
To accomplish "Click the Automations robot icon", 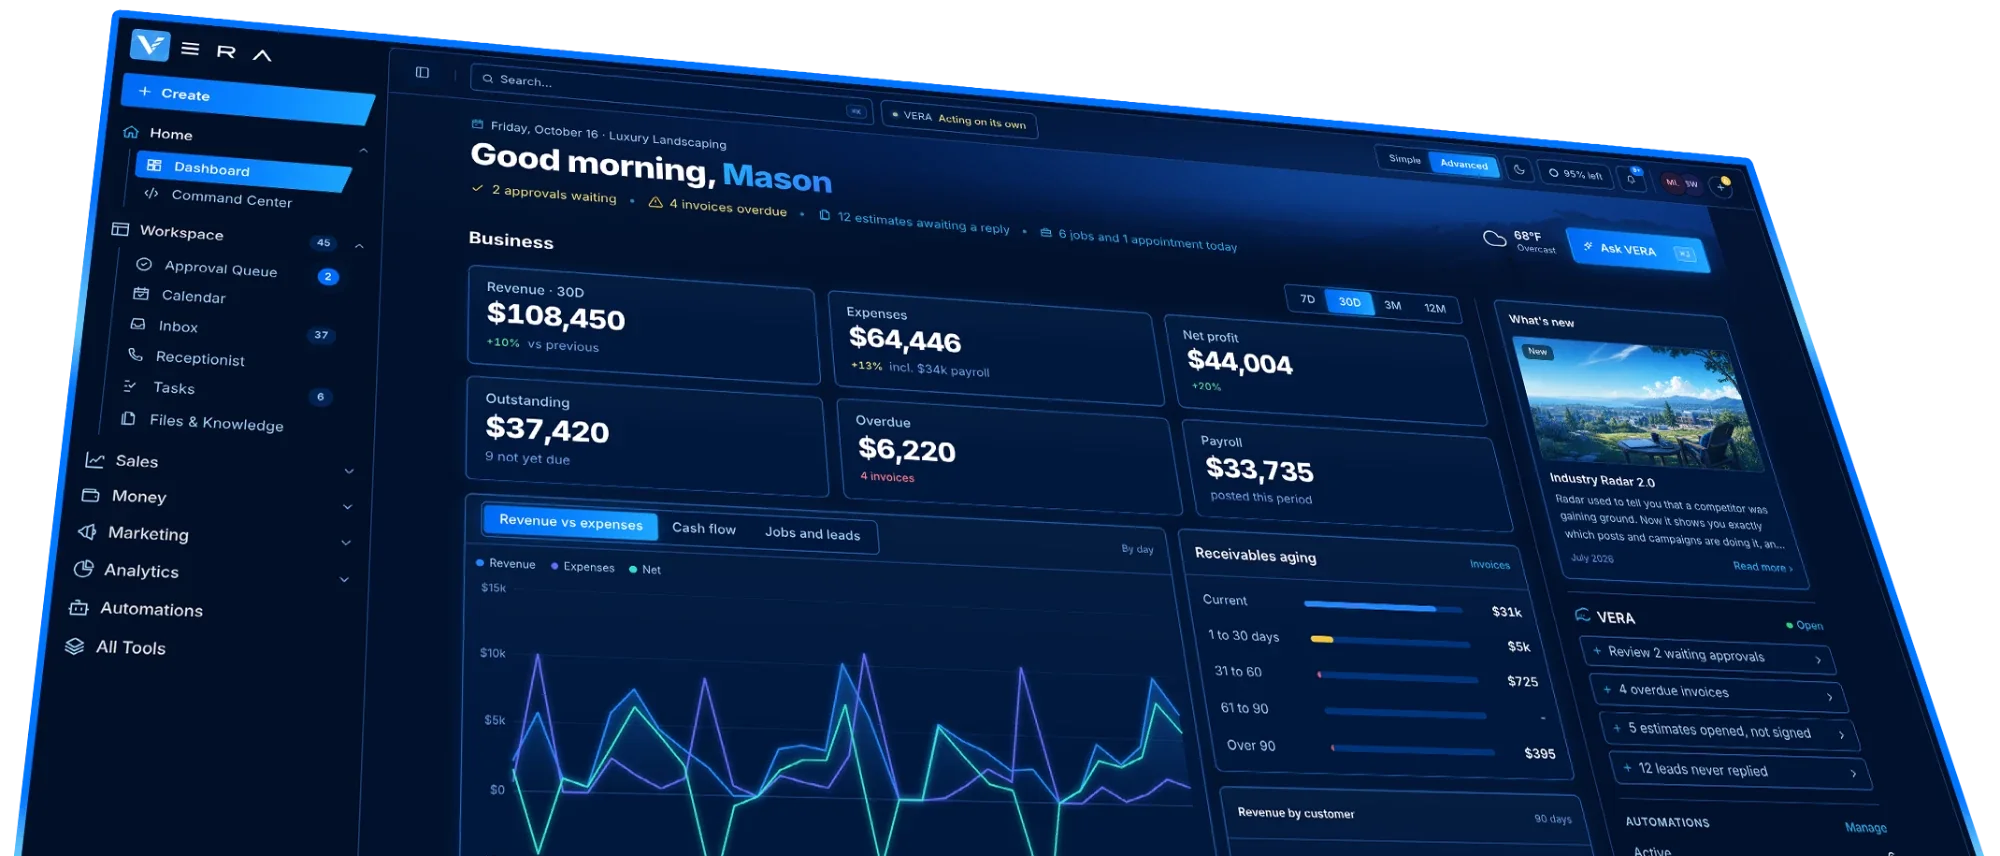I will (79, 607).
